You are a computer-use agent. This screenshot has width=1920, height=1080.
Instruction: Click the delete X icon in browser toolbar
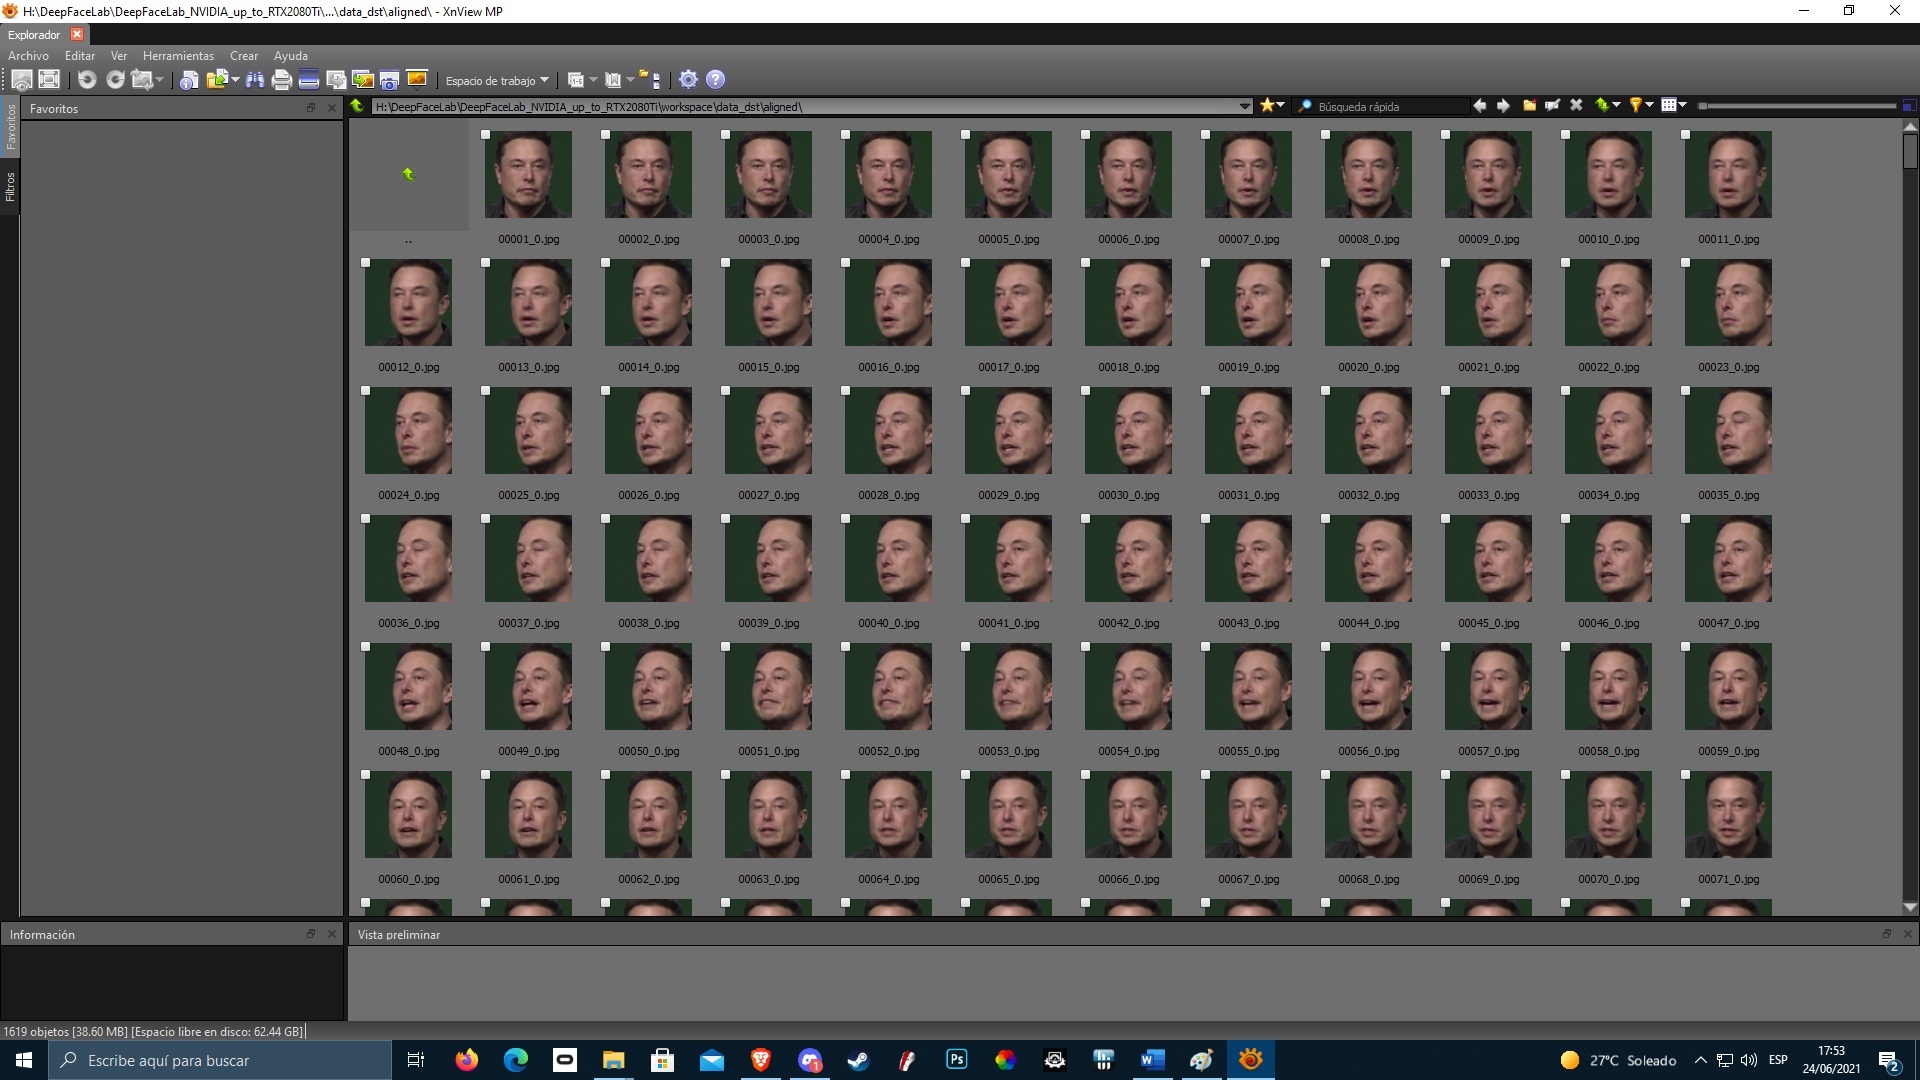pyautogui.click(x=1576, y=106)
